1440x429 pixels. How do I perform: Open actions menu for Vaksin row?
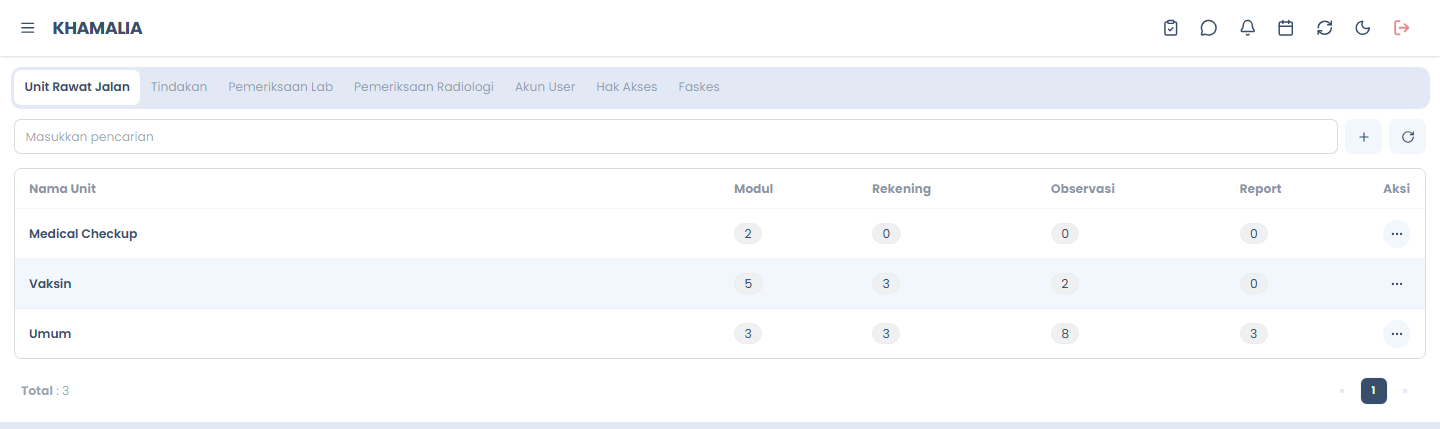click(1397, 284)
